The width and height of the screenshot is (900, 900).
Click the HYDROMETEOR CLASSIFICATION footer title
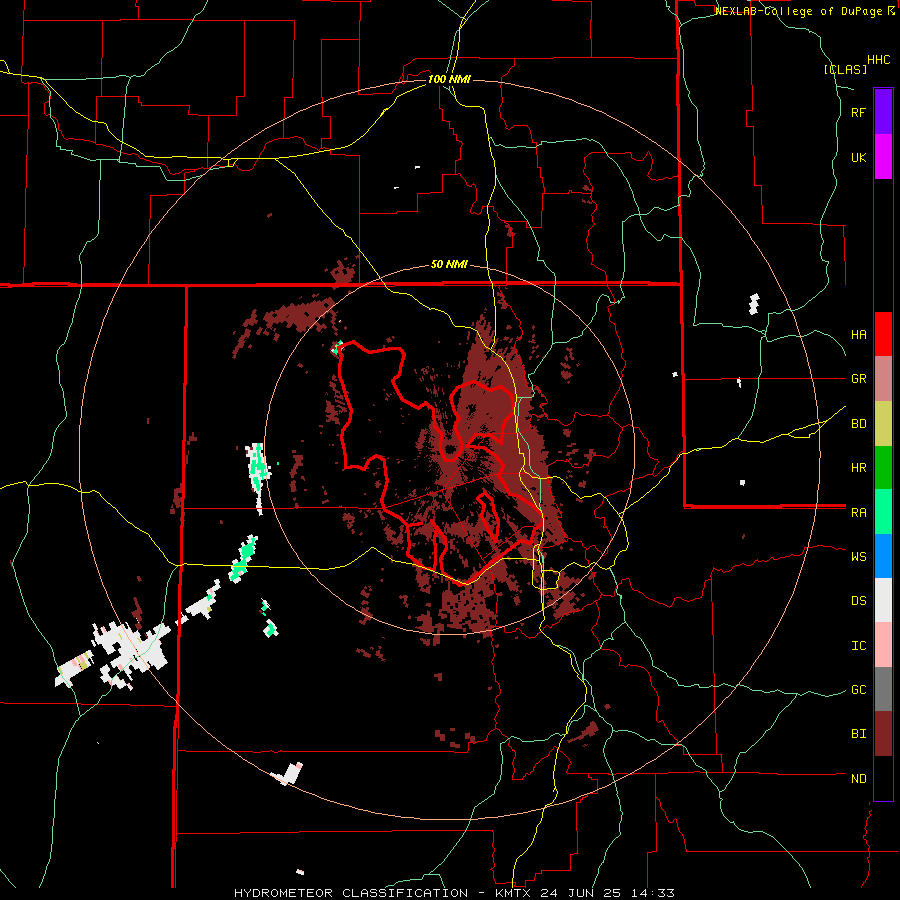point(351,893)
